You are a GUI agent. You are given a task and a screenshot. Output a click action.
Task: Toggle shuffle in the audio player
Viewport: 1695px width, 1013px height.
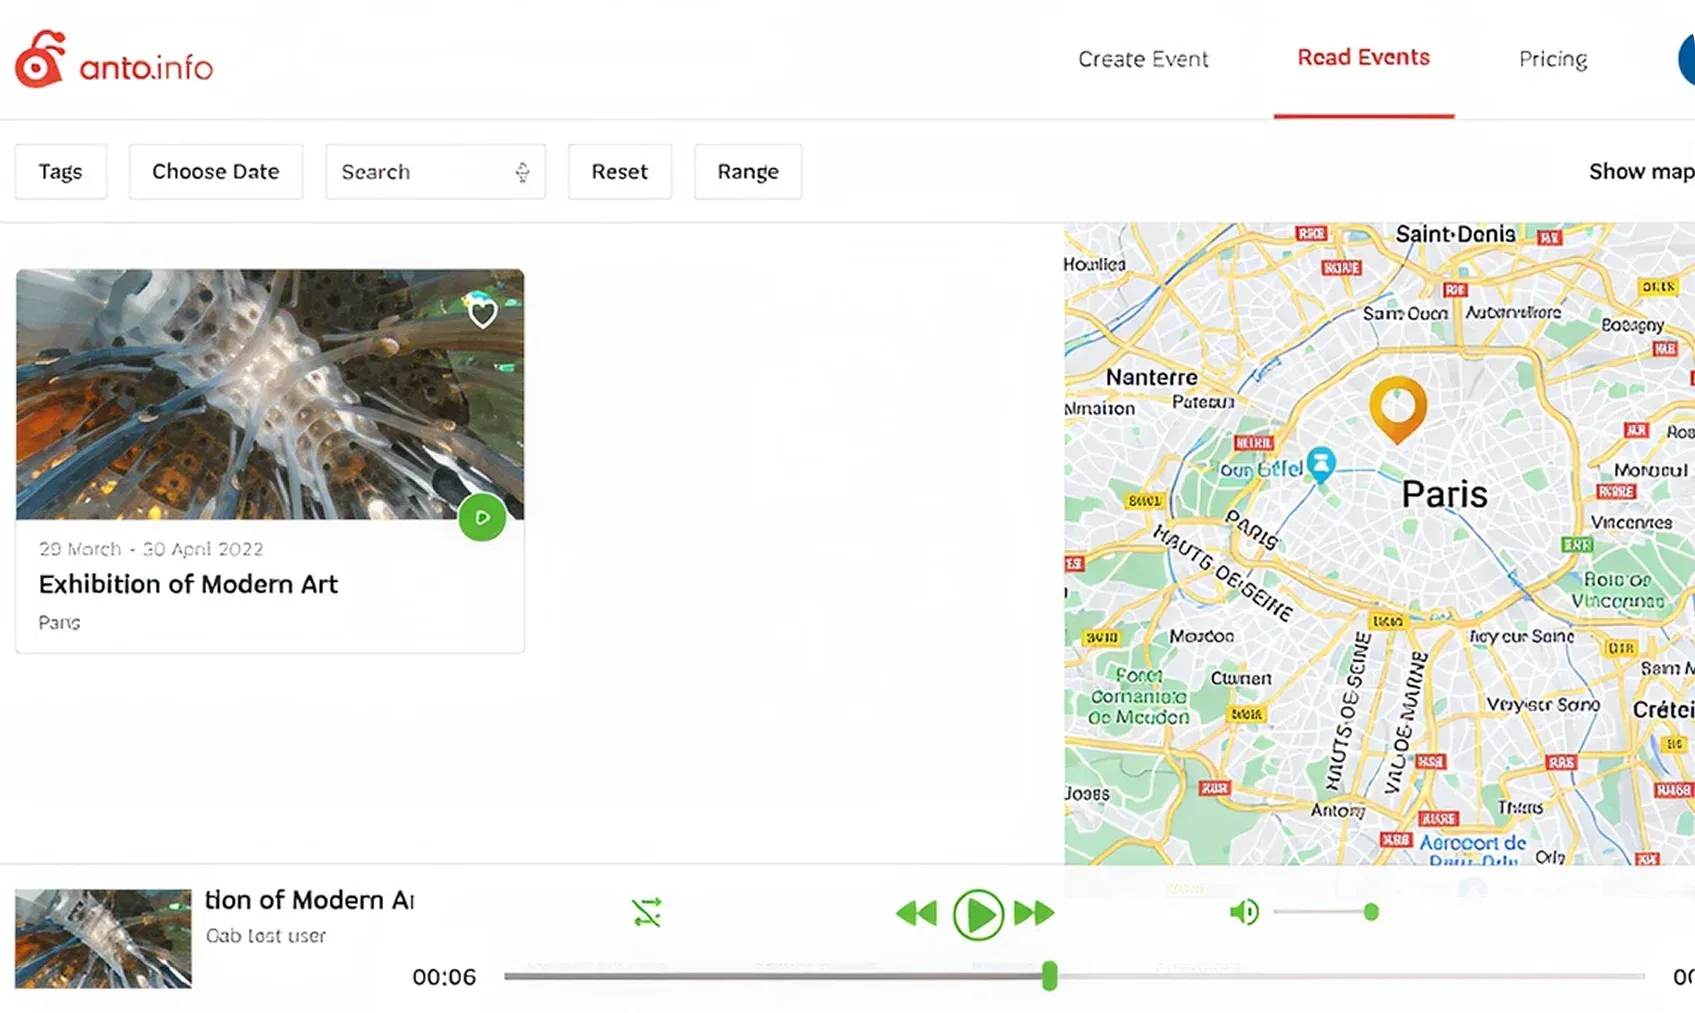pyautogui.click(x=647, y=912)
